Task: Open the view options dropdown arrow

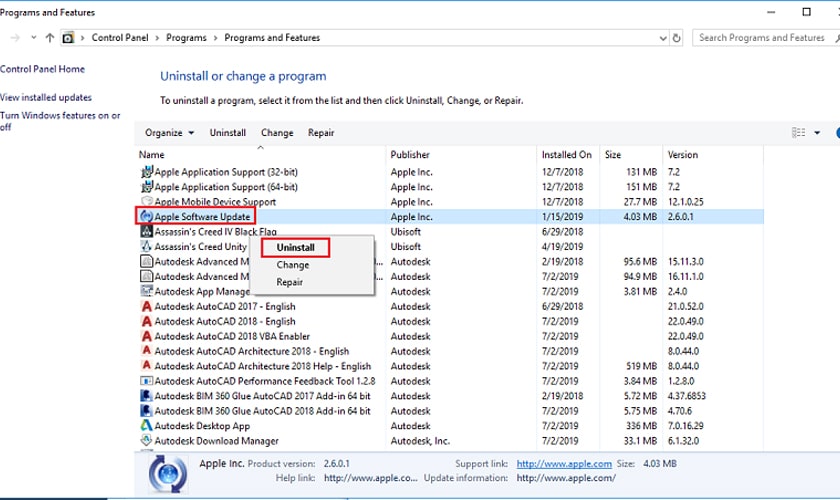Action: pos(817,132)
